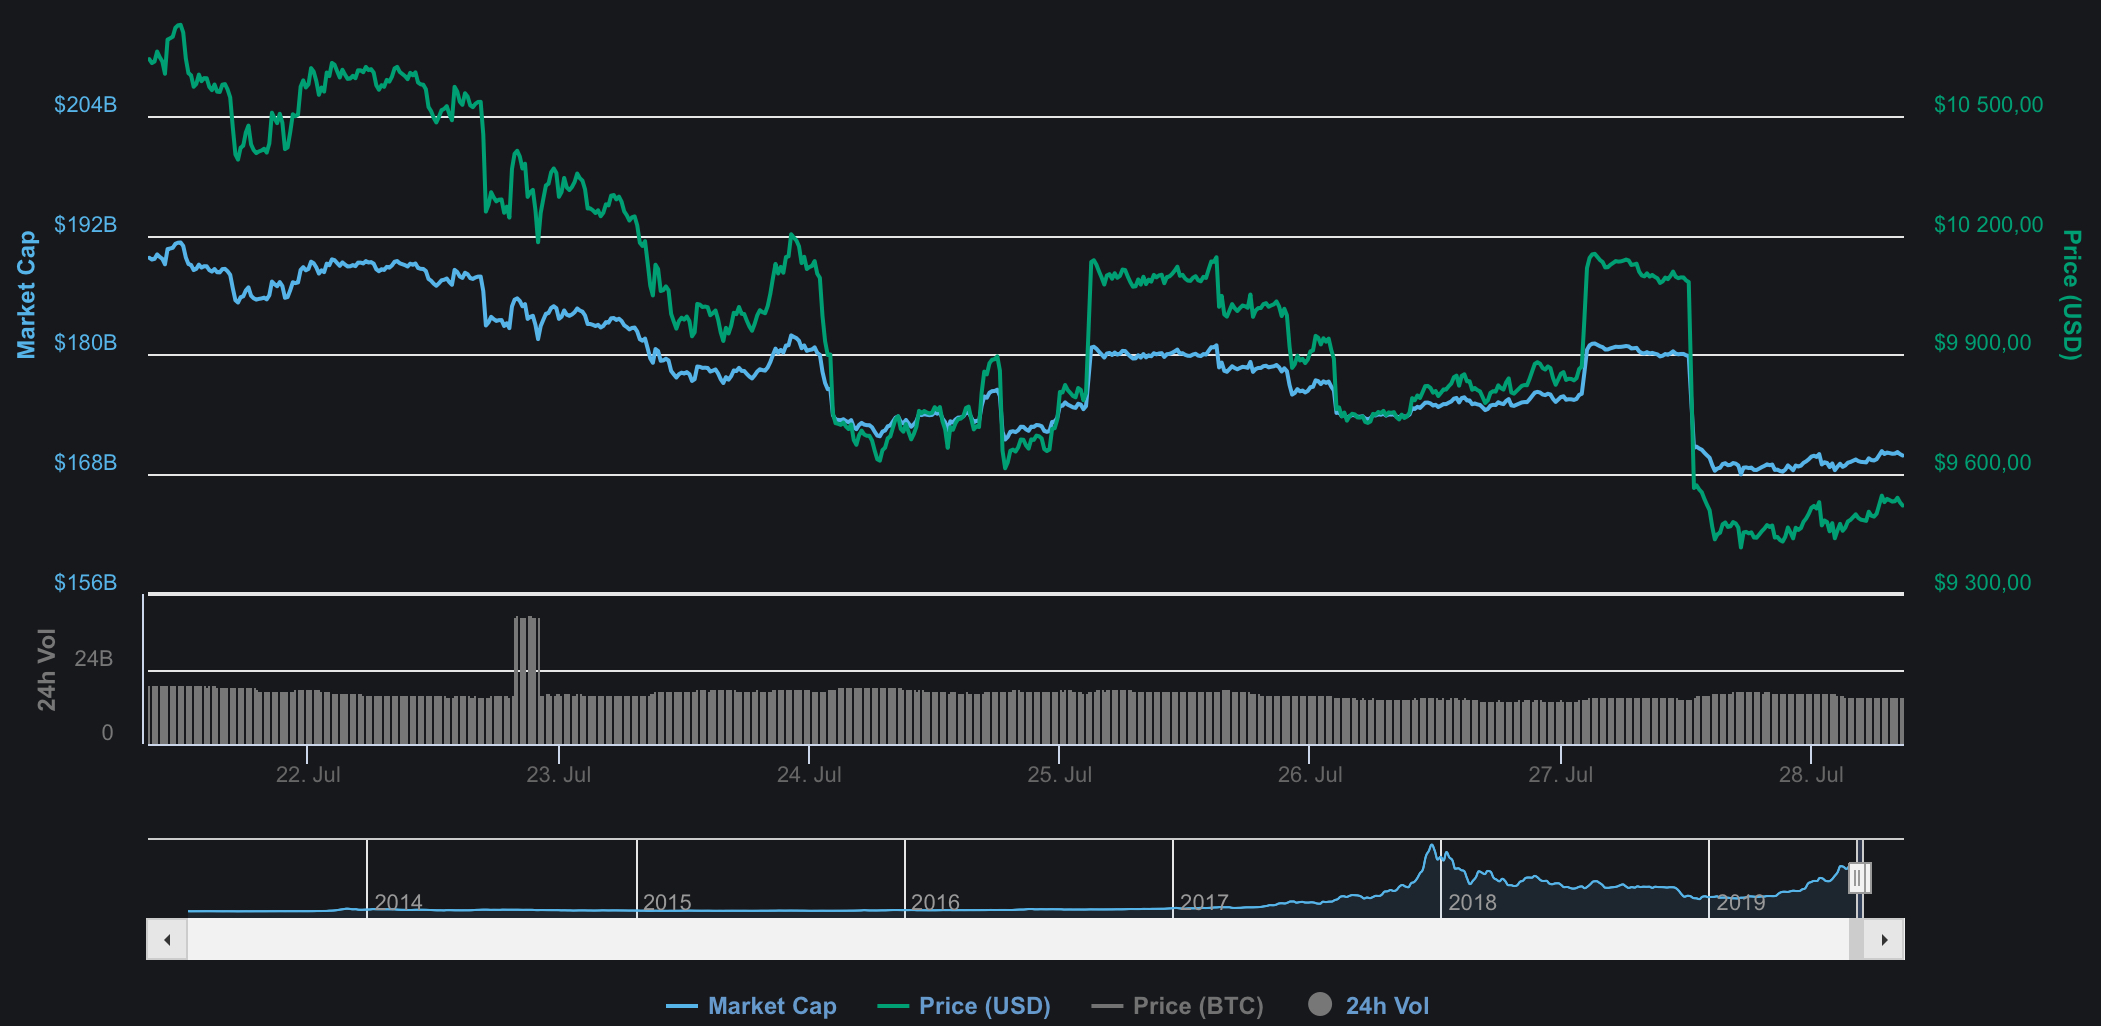
Task: Click the right scroll arrow of the navigator
Action: tap(1884, 940)
